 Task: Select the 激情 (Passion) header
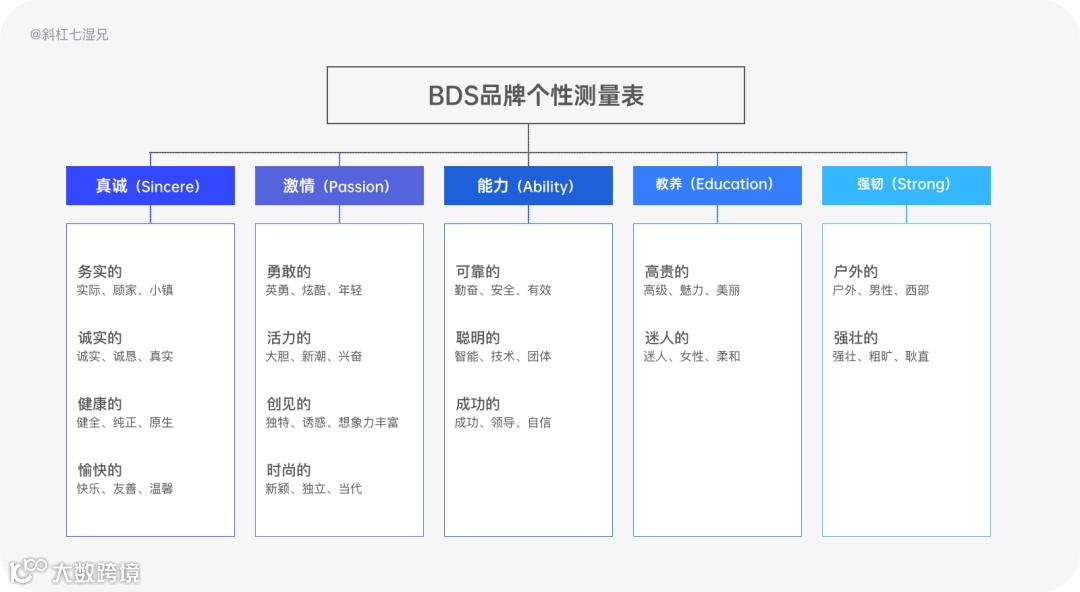pyautogui.click(x=340, y=185)
